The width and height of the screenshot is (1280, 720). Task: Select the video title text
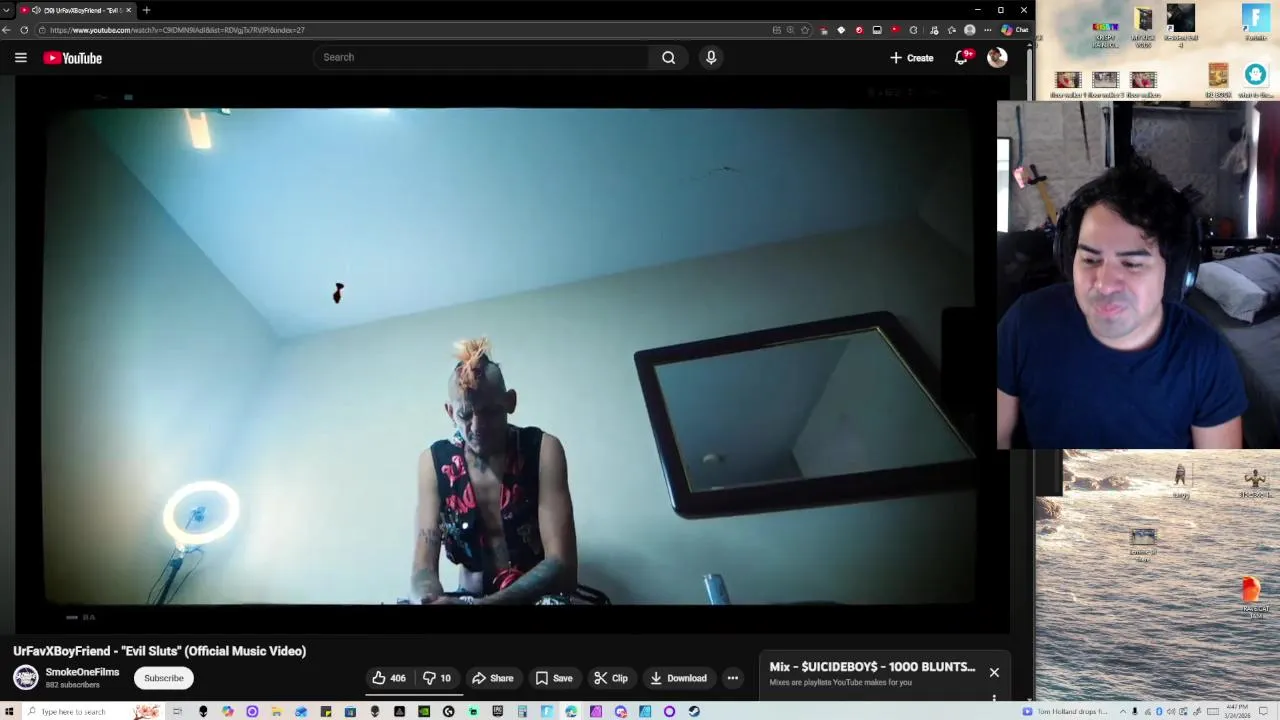tap(160, 651)
